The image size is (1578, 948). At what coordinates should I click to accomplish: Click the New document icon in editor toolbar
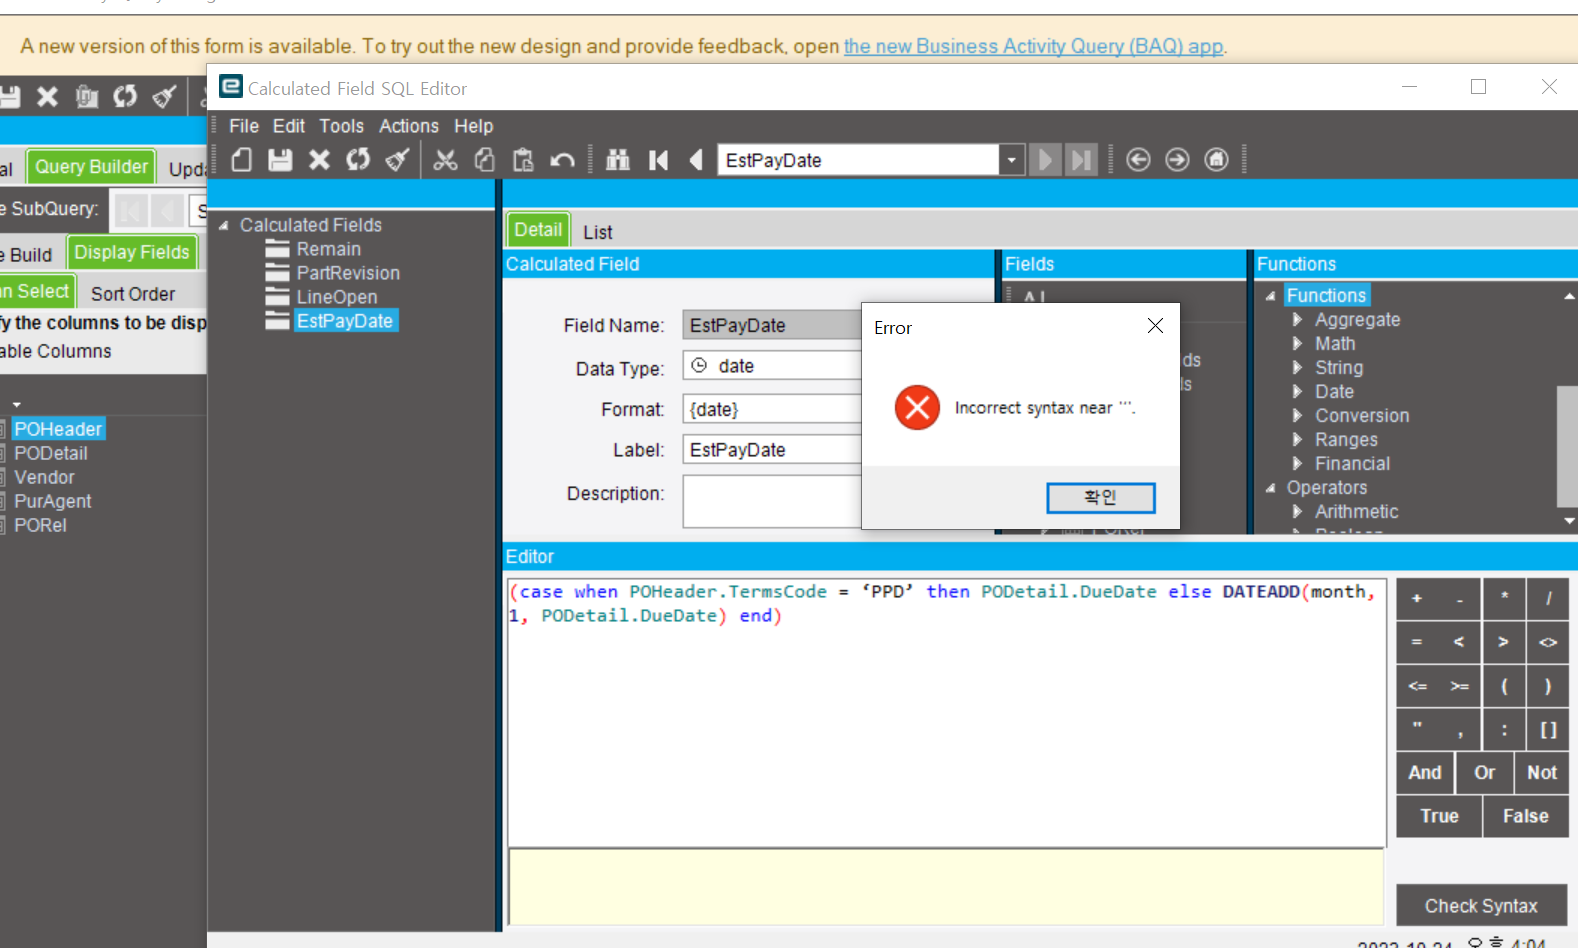241,160
